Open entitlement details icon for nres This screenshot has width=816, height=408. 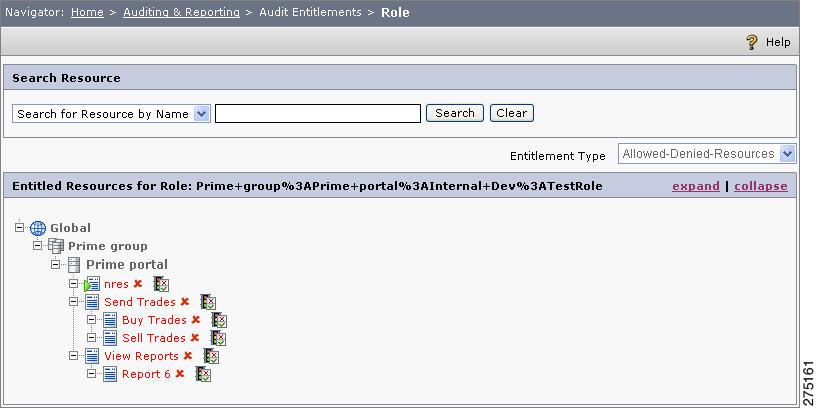161,284
